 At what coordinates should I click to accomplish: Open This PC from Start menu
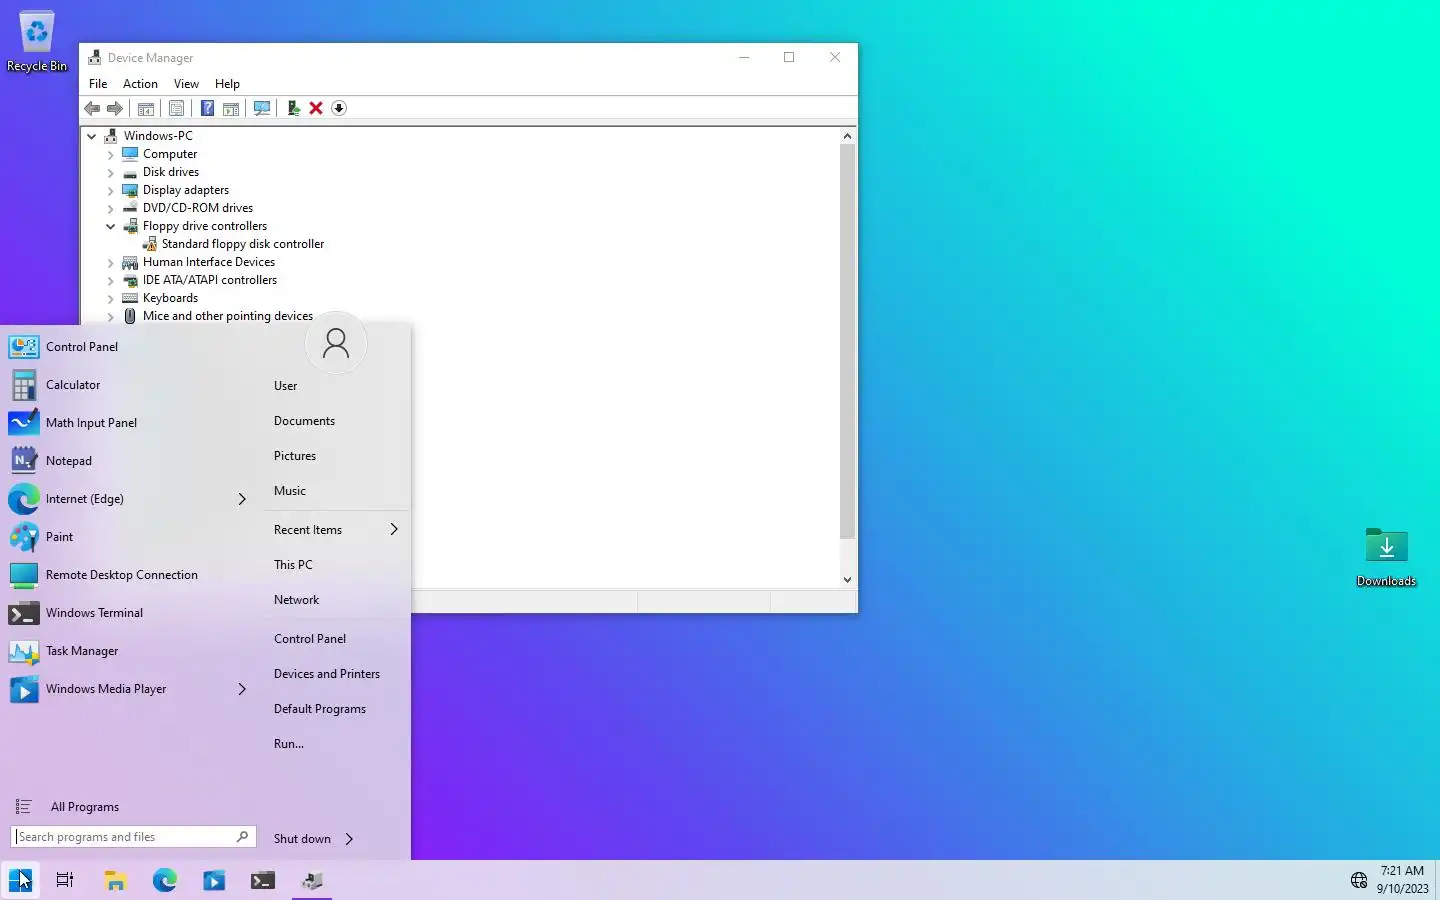pos(293,565)
